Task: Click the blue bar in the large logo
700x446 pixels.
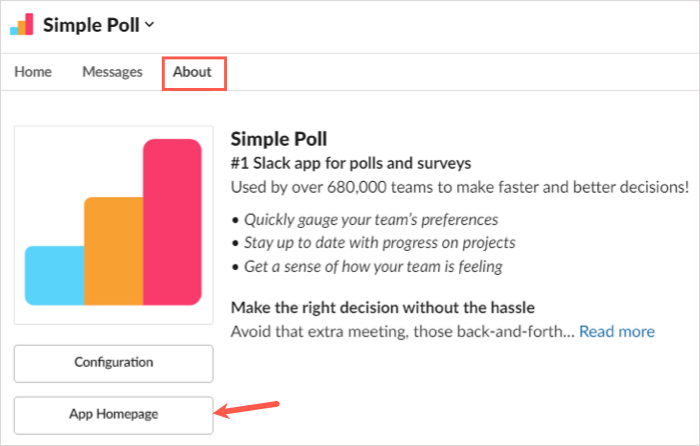Action: pyautogui.click(x=54, y=275)
